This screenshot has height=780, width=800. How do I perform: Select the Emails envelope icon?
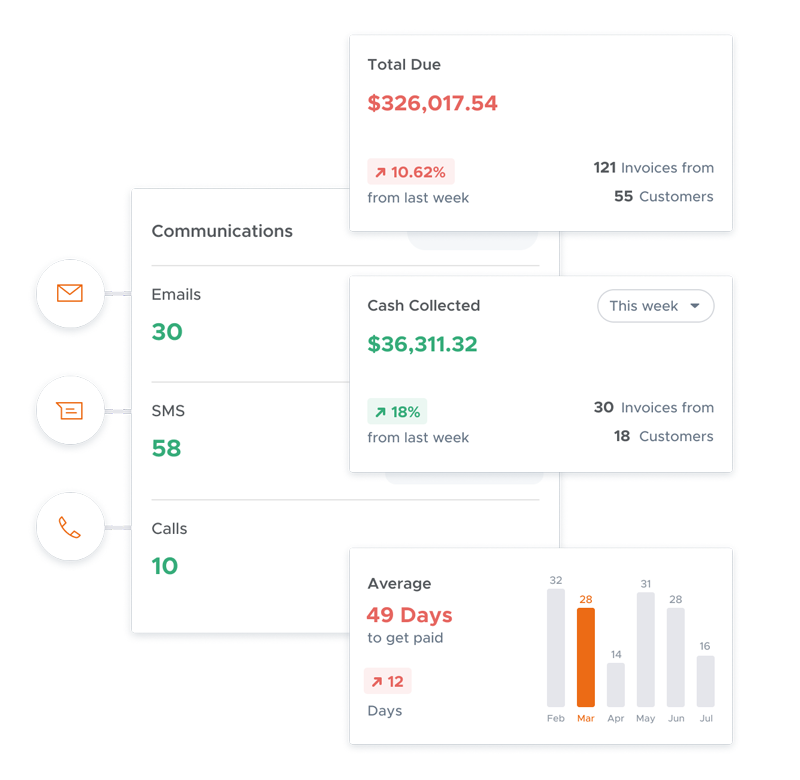(x=69, y=294)
